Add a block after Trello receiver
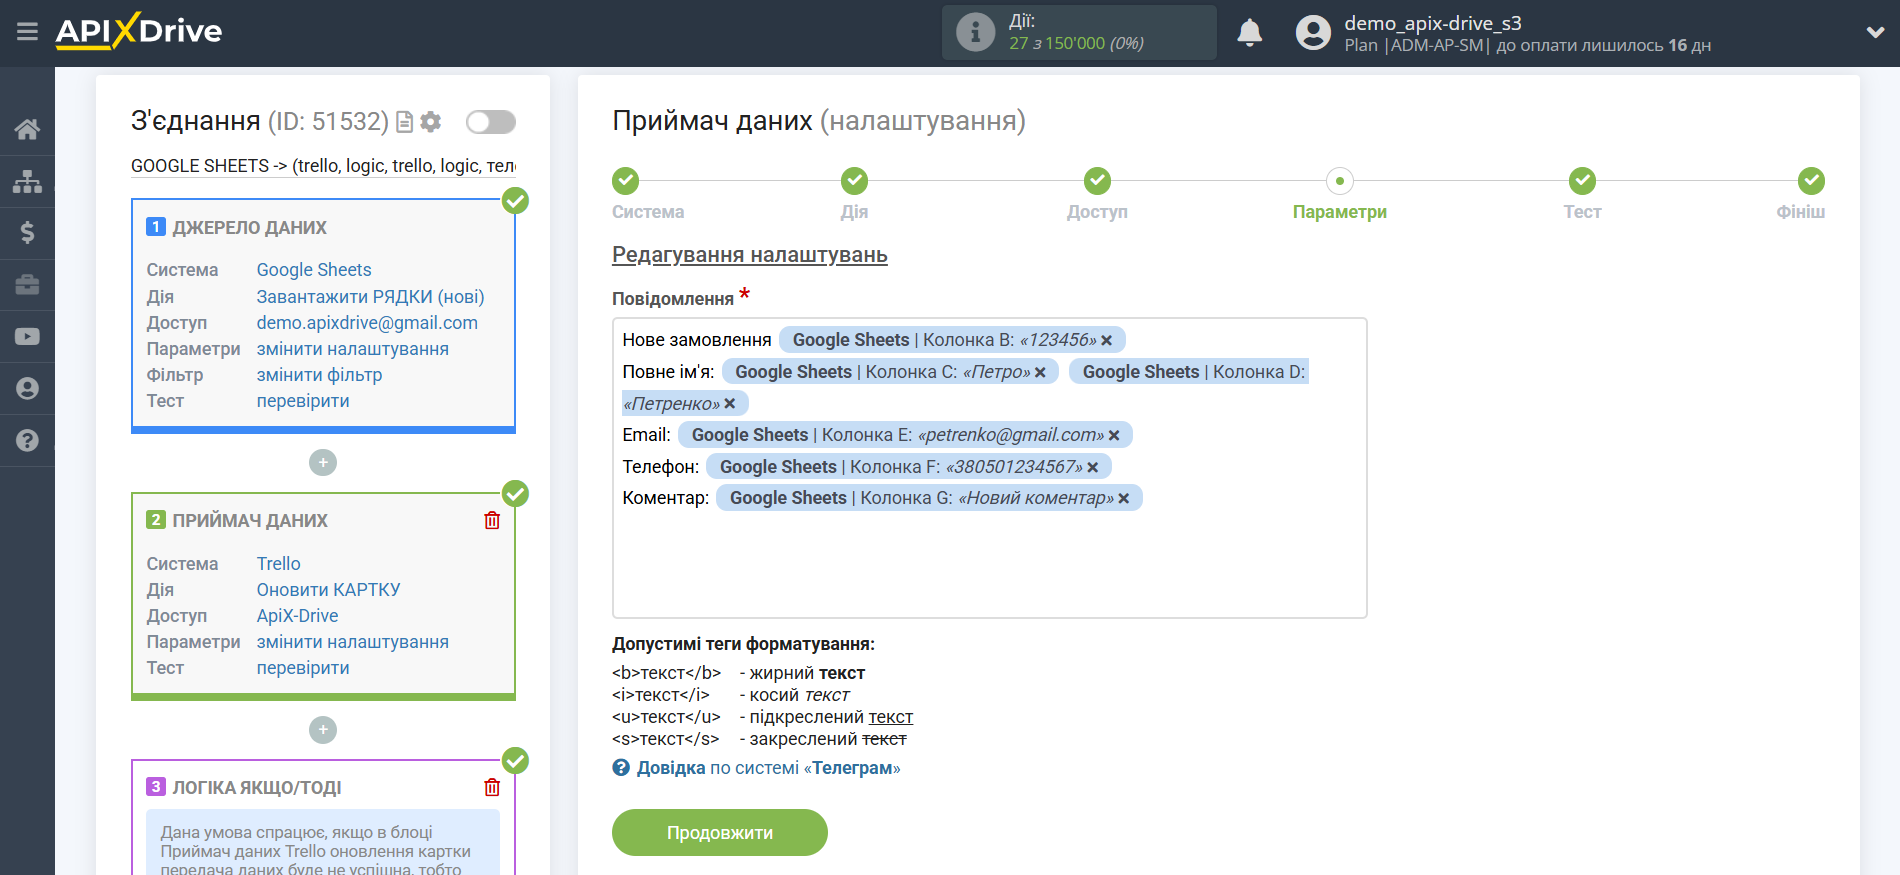The width and height of the screenshot is (1900, 875). [x=323, y=730]
